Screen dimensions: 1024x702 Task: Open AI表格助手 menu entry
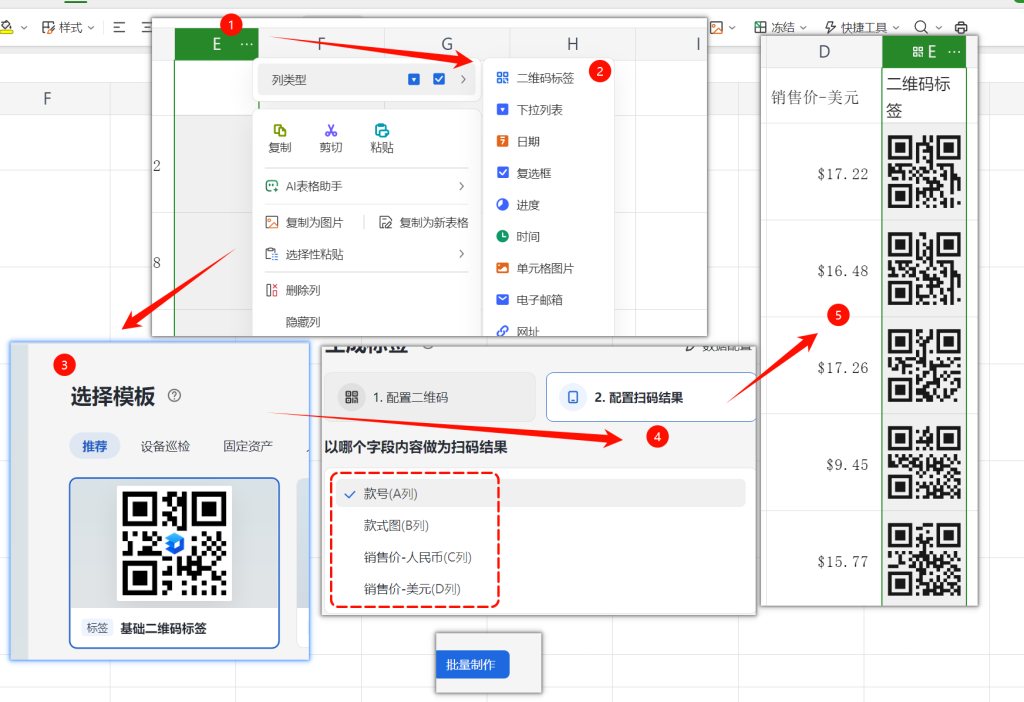pyautogui.click(x=366, y=186)
